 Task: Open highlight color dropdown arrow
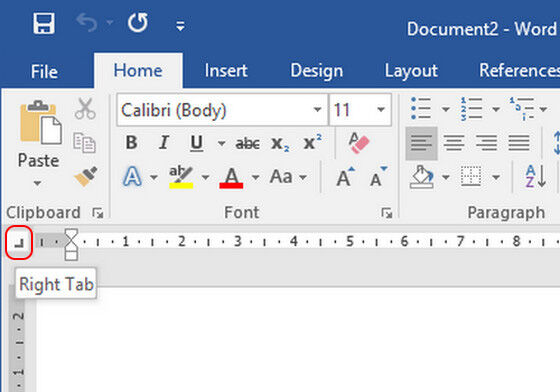(x=205, y=177)
